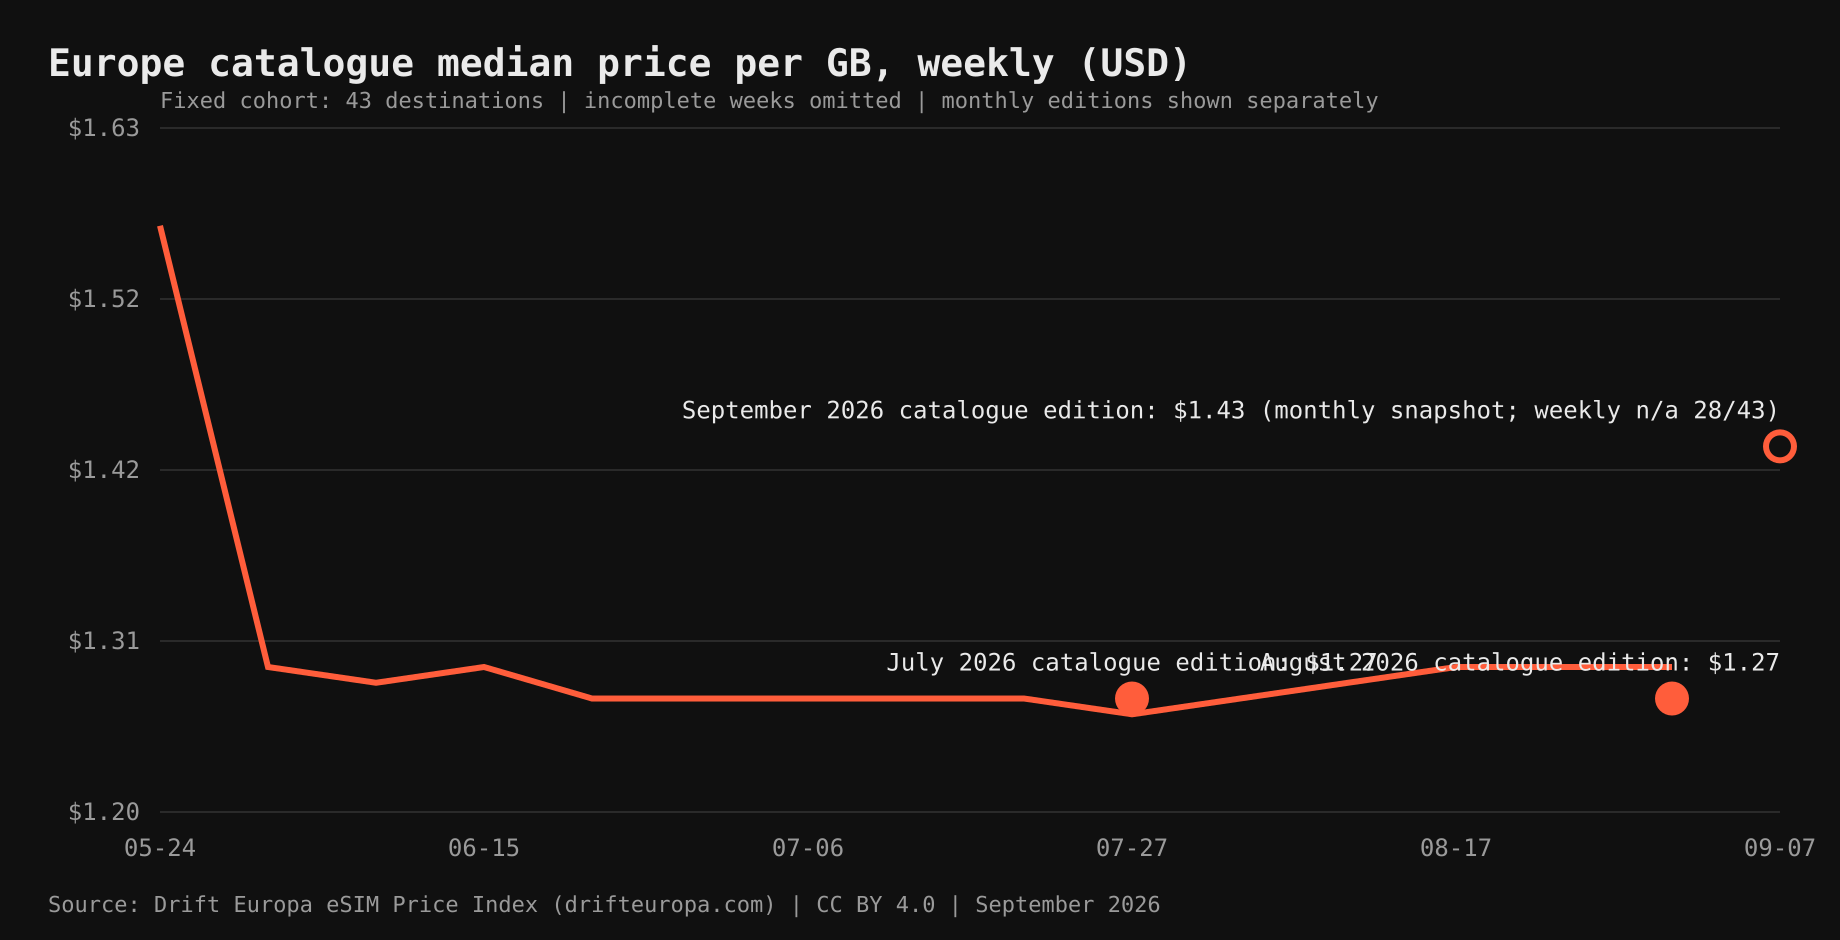This screenshot has height=940, width=1840.
Task: Click the Drift Europa source credit line
Action: 604,905
